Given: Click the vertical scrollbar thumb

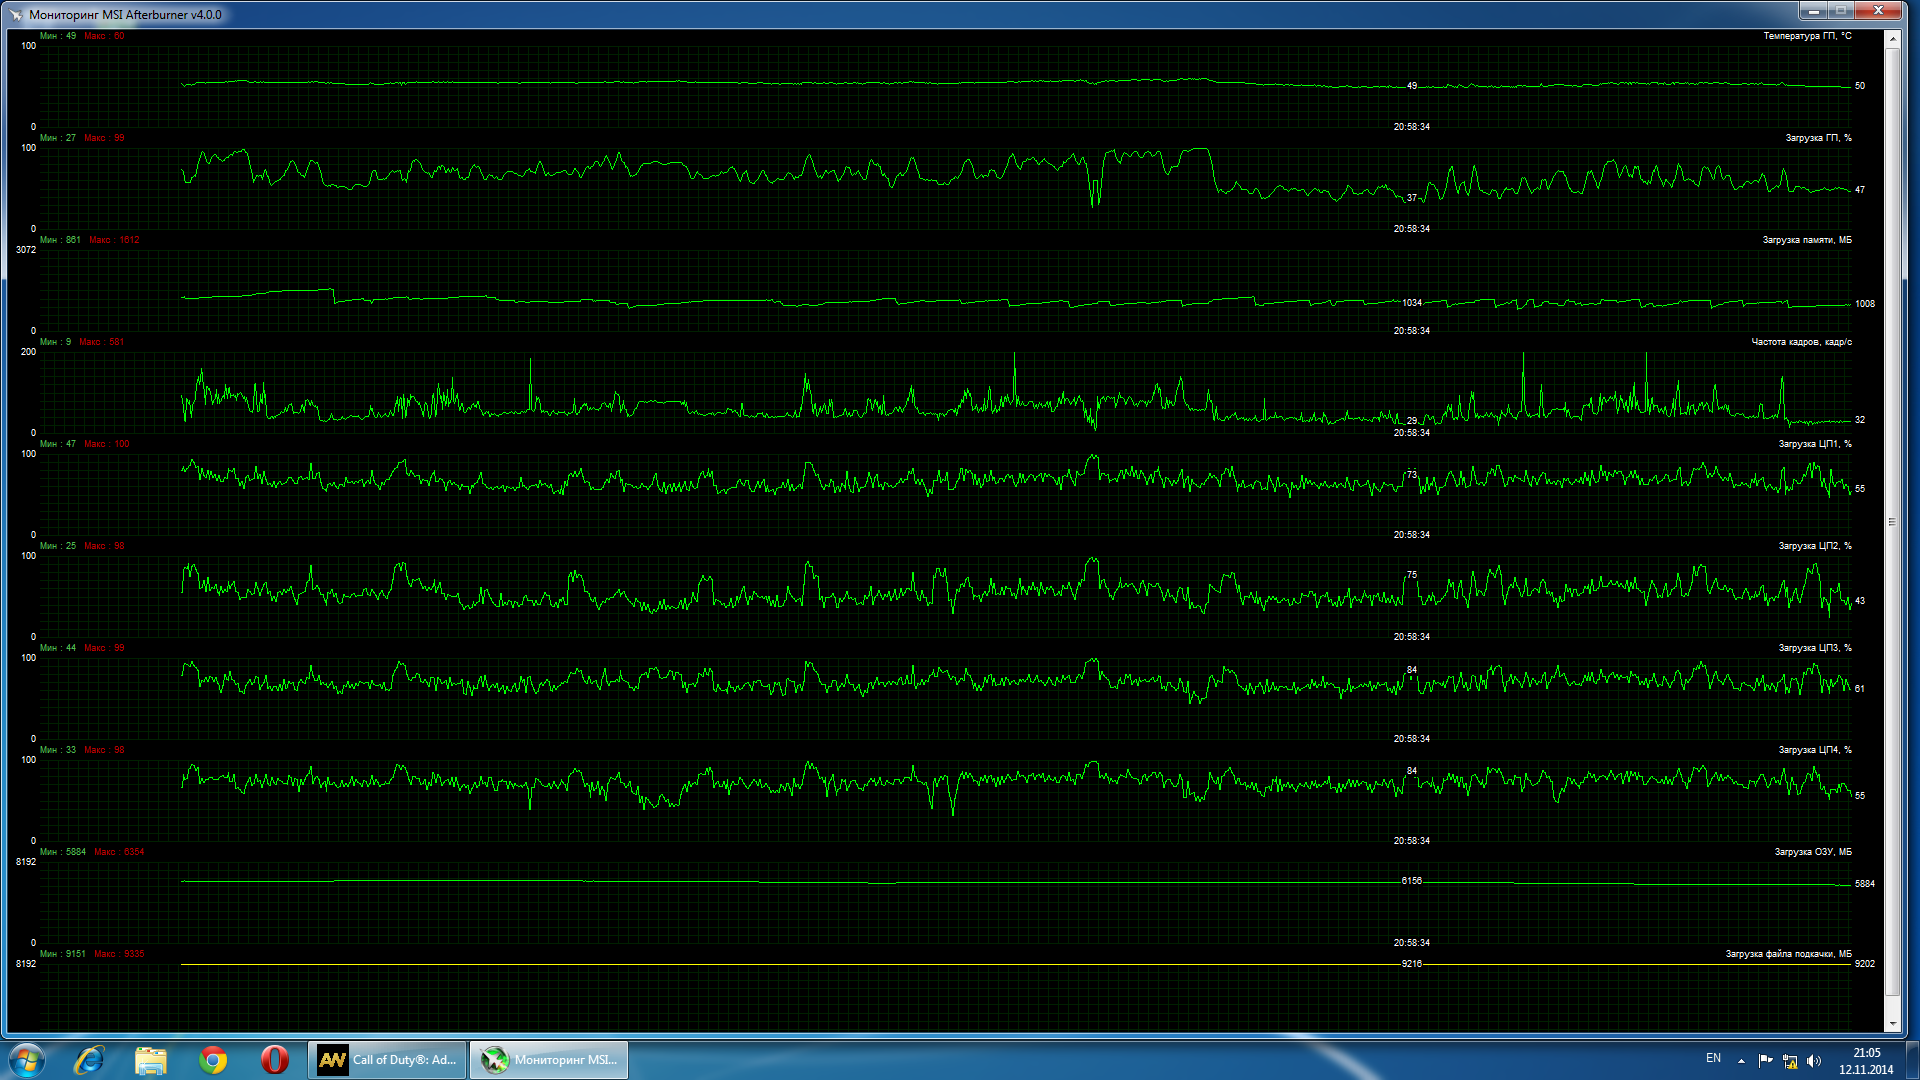Looking at the screenshot, I should [x=1892, y=520].
